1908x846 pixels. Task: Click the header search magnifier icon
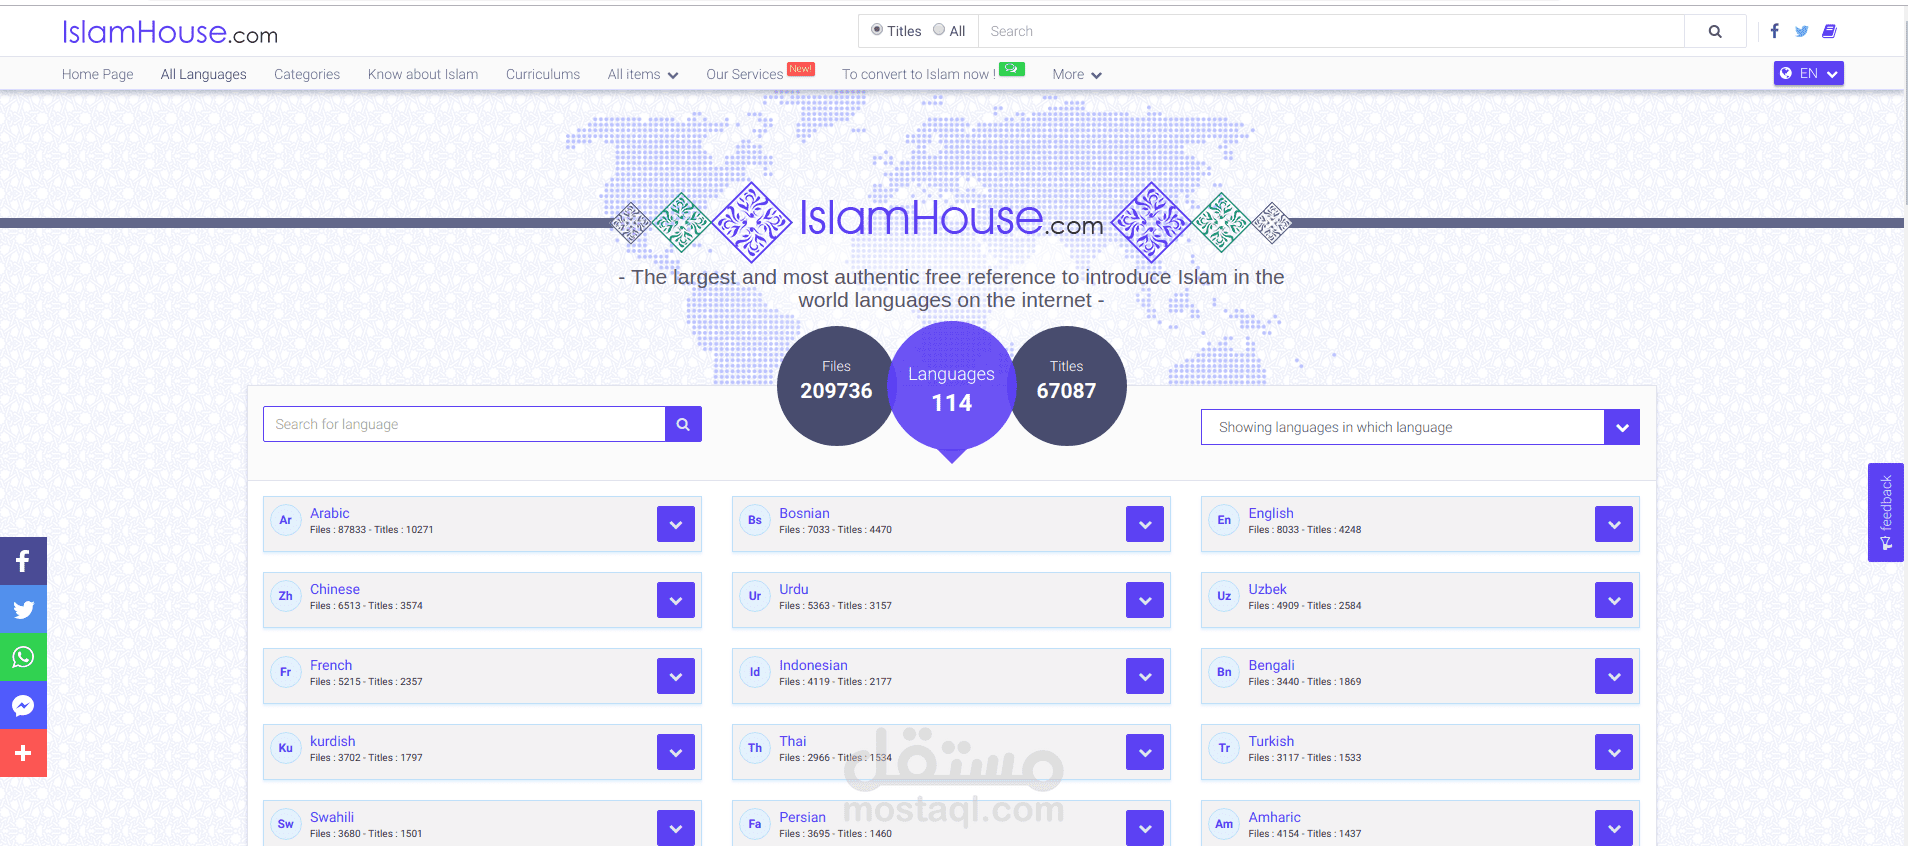(1715, 31)
